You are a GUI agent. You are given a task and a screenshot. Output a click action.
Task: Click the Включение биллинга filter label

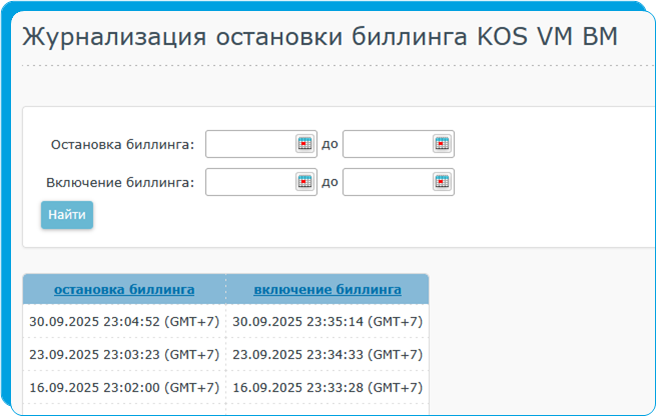tap(120, 183)
